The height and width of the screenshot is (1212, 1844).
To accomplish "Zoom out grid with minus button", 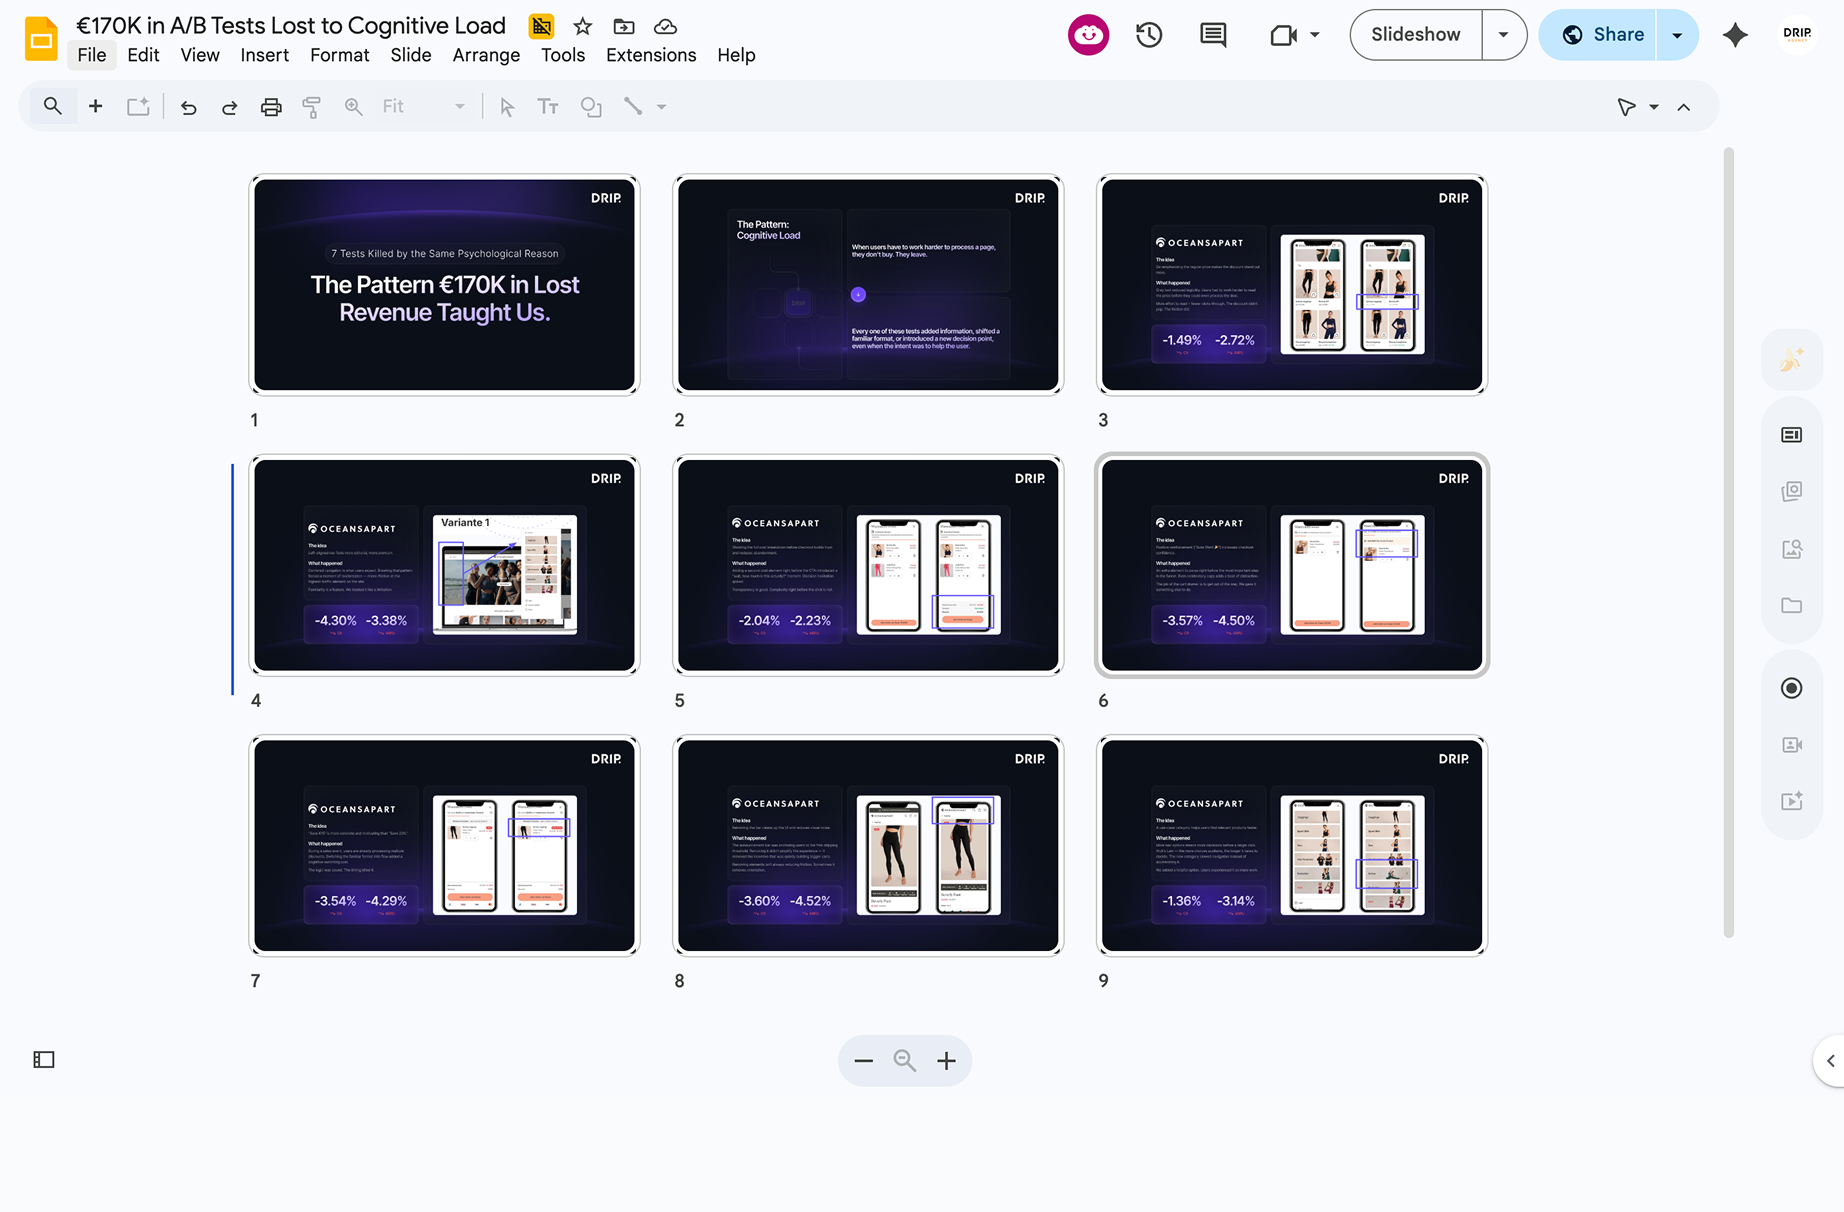I will pyautogui.click(x=864, y=1061).
